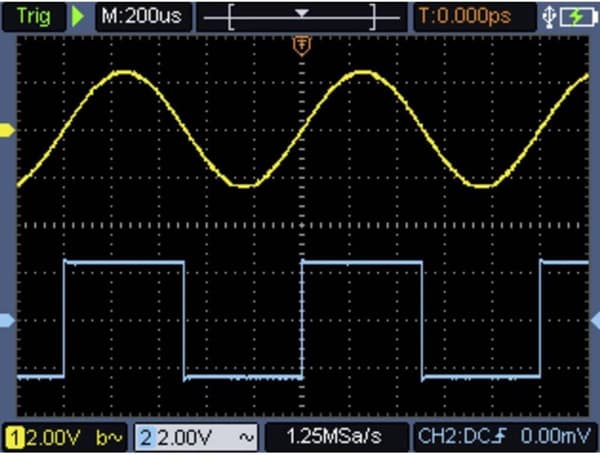Viewport: 600px width, 455px height.
Task: Click the blue square wave's first high plateau
Action: click(x=124, y=263)
